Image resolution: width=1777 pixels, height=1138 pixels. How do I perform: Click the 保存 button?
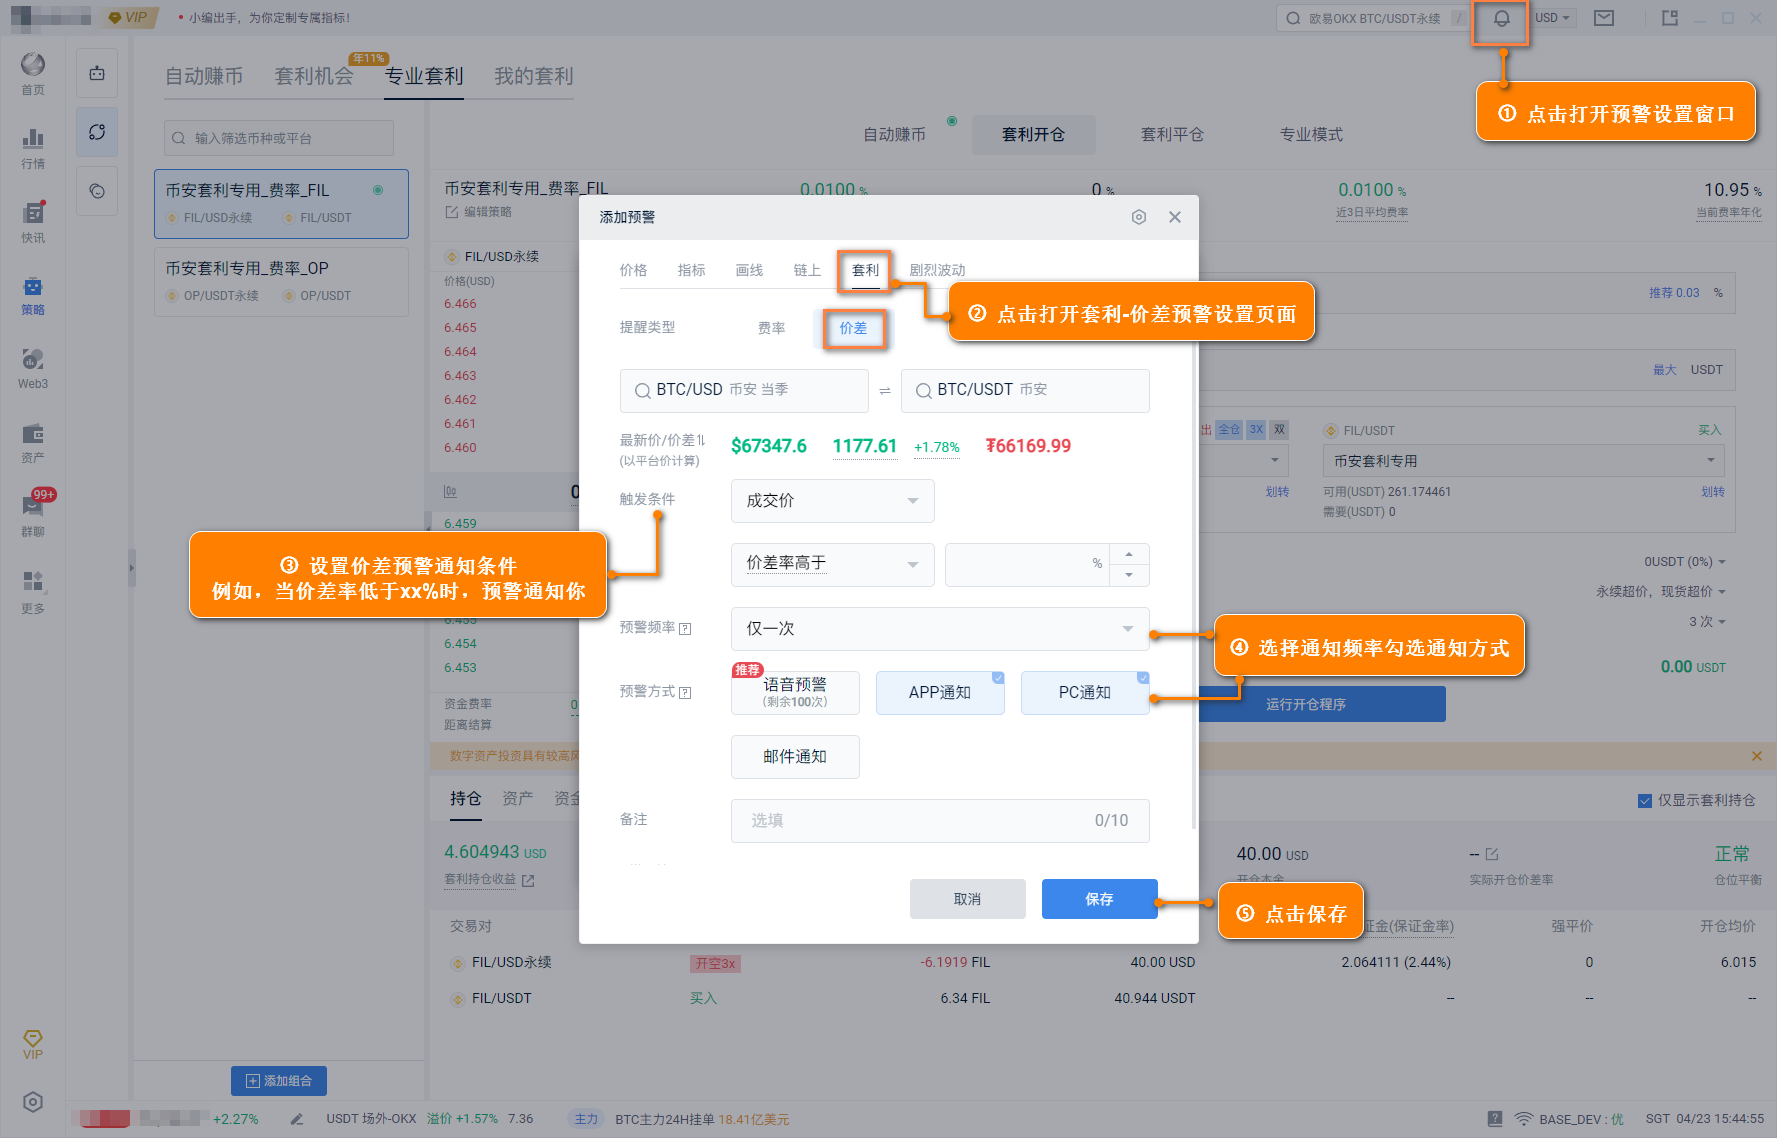(1100, 899)
